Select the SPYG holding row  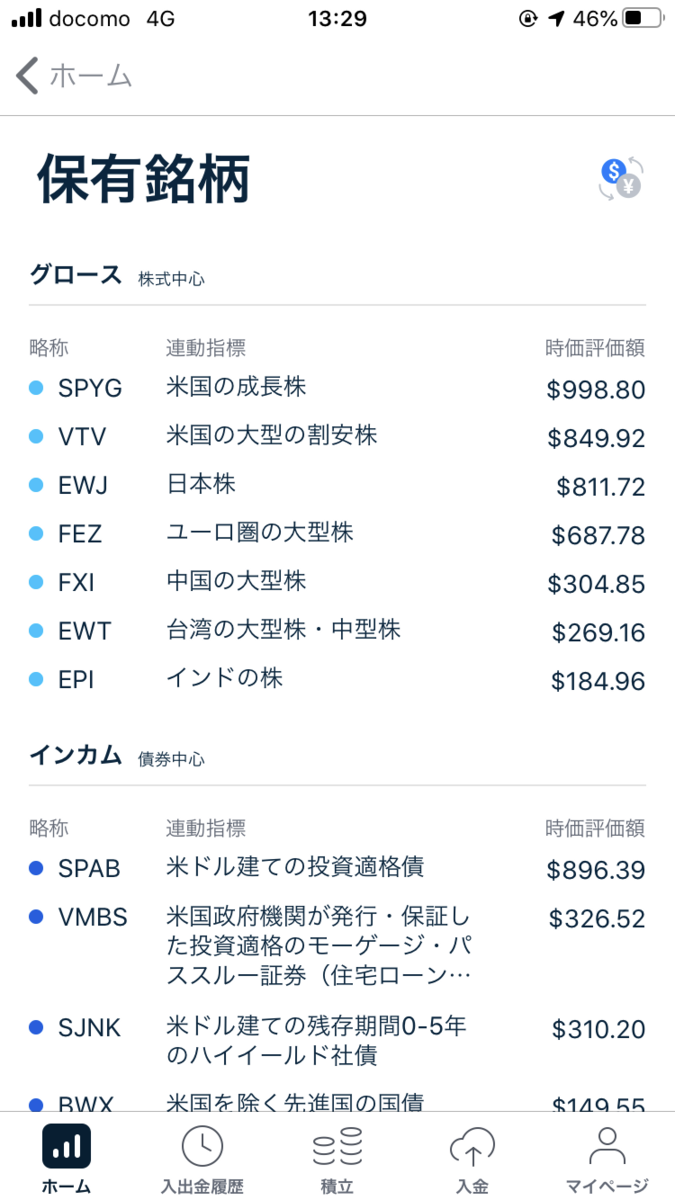click(337, 388)
